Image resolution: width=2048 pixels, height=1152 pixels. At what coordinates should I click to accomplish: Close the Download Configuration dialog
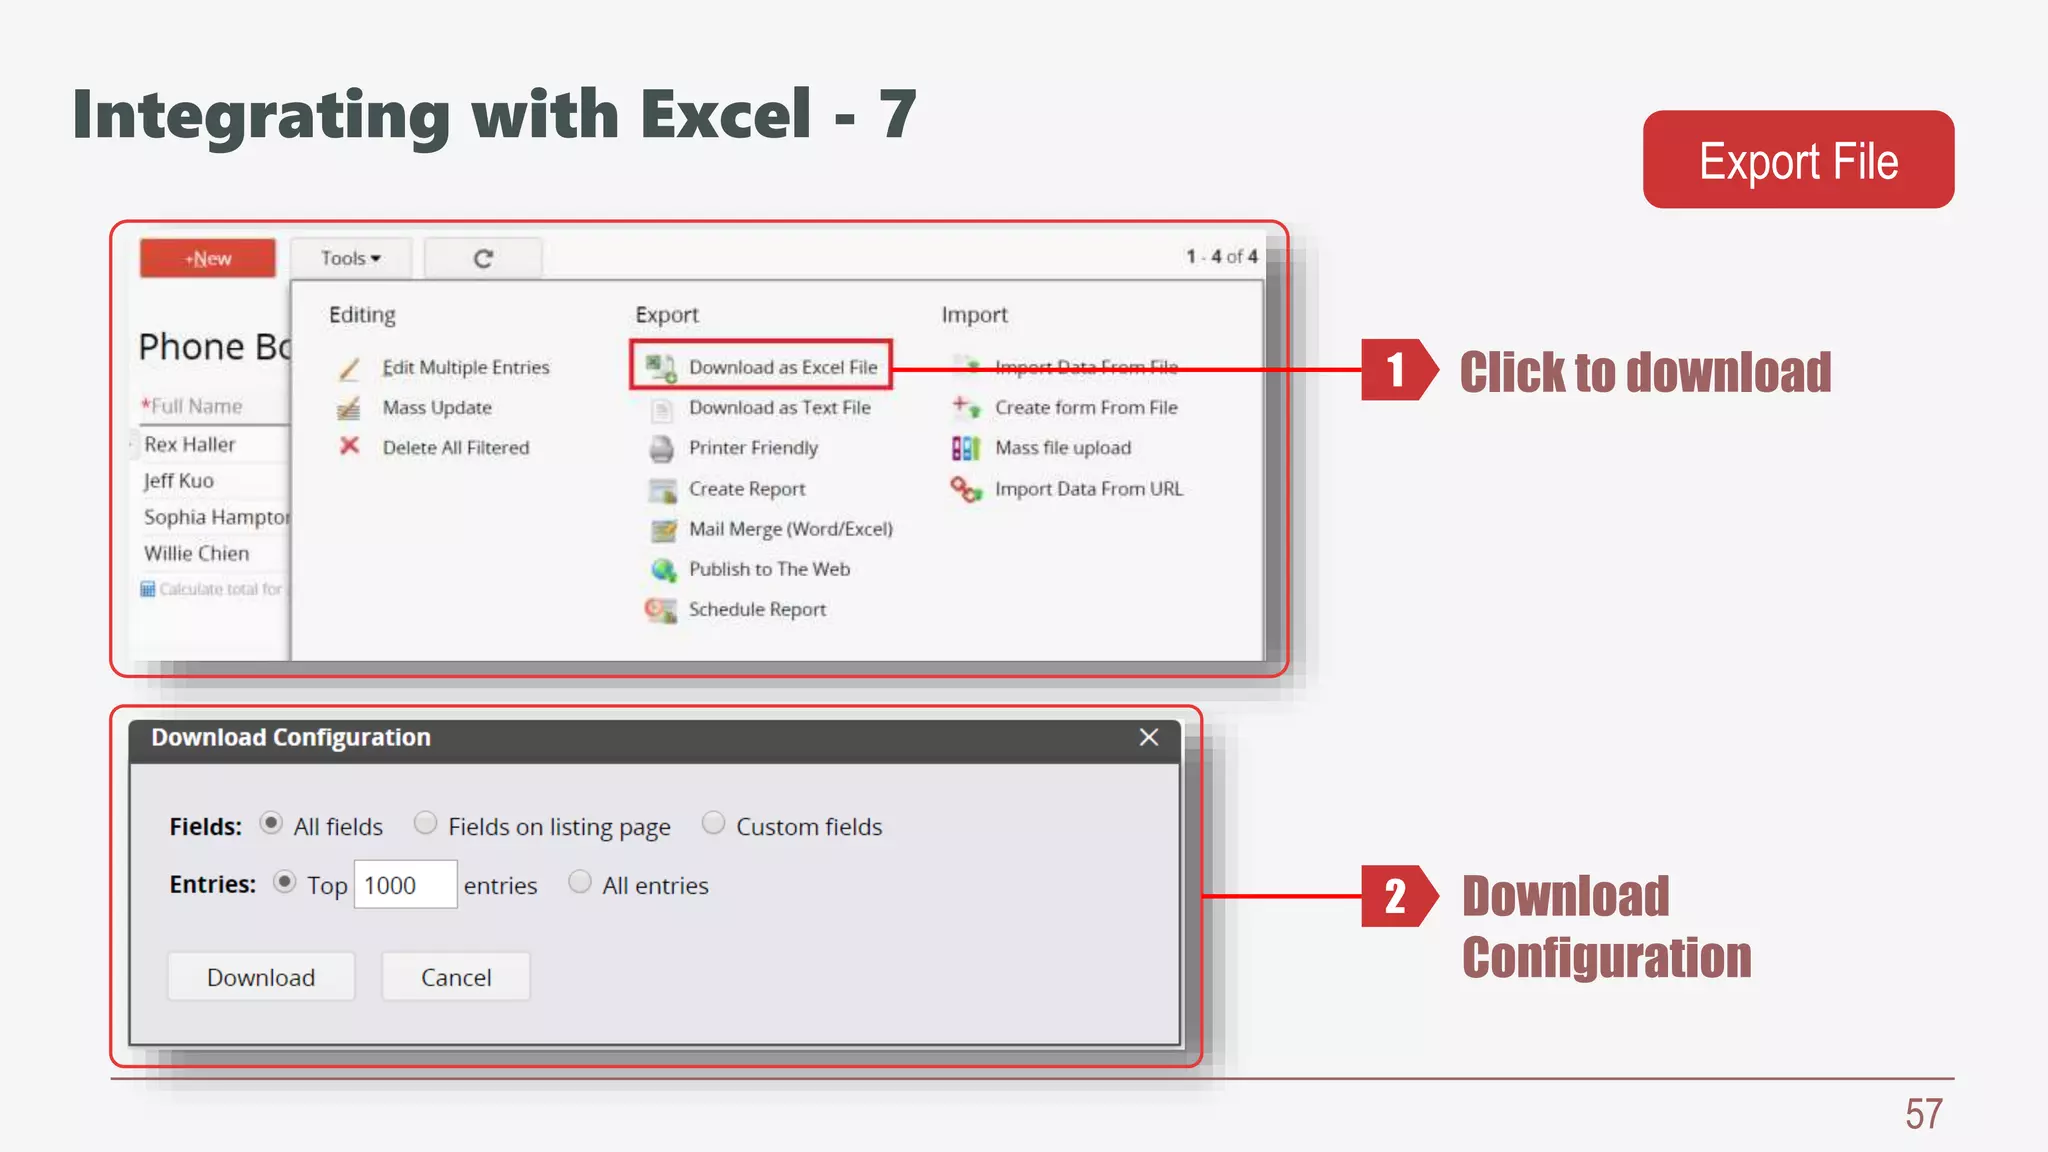pyautogui.click(x=1149, y=738)
